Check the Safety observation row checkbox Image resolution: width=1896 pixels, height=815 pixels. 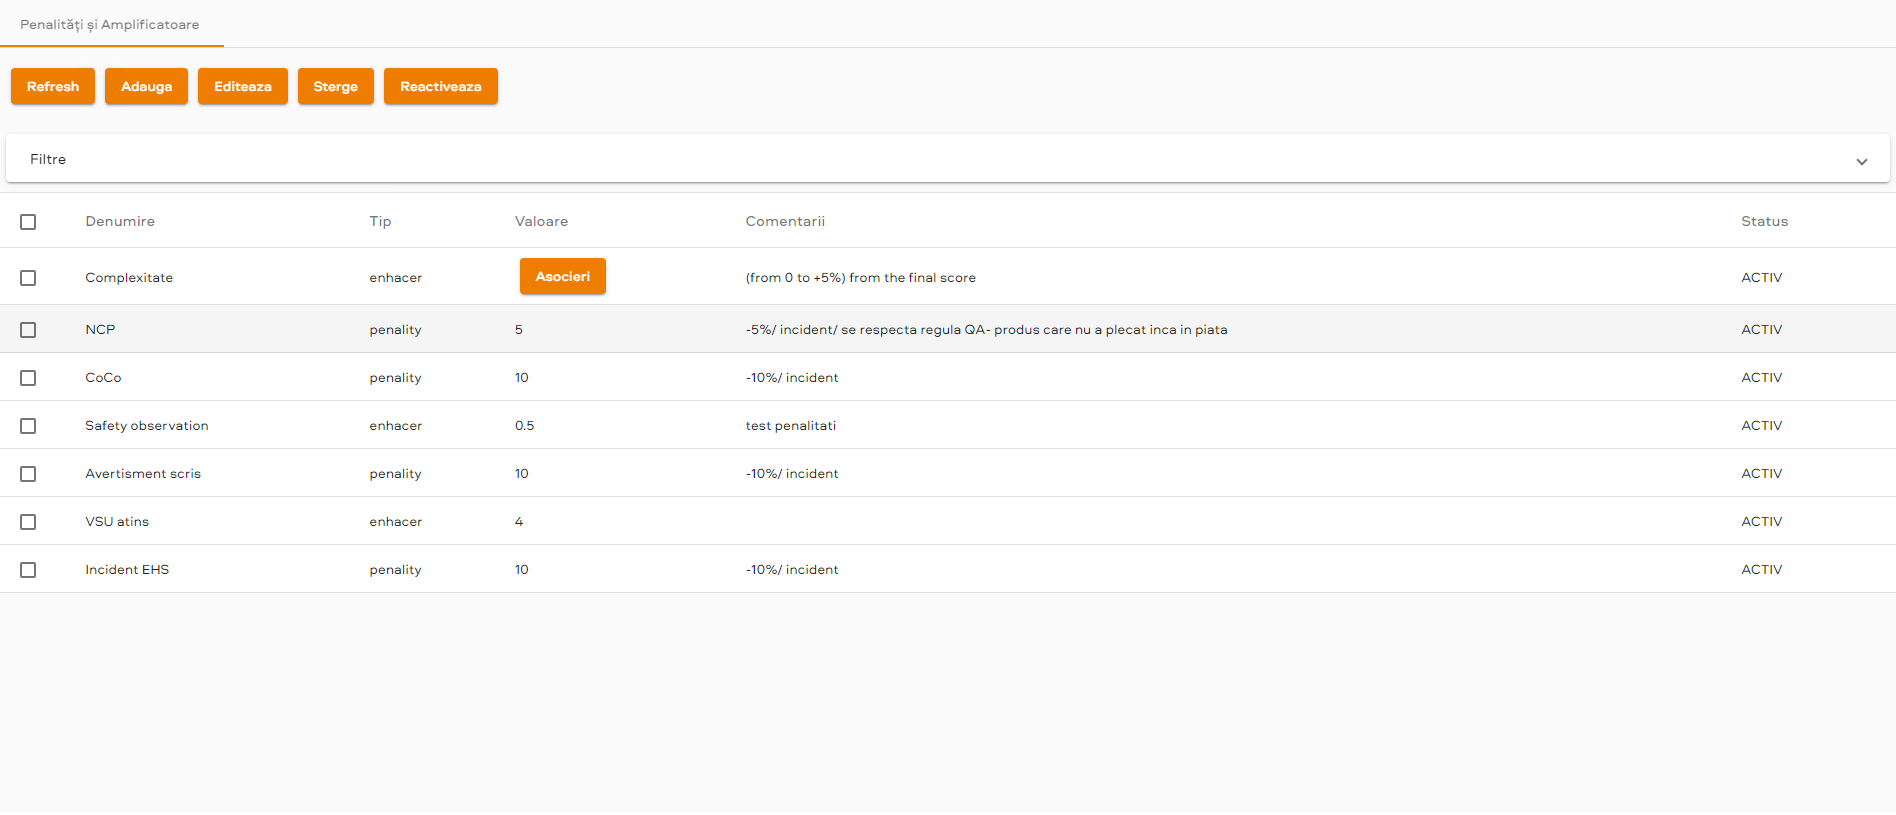pos(28,426)
